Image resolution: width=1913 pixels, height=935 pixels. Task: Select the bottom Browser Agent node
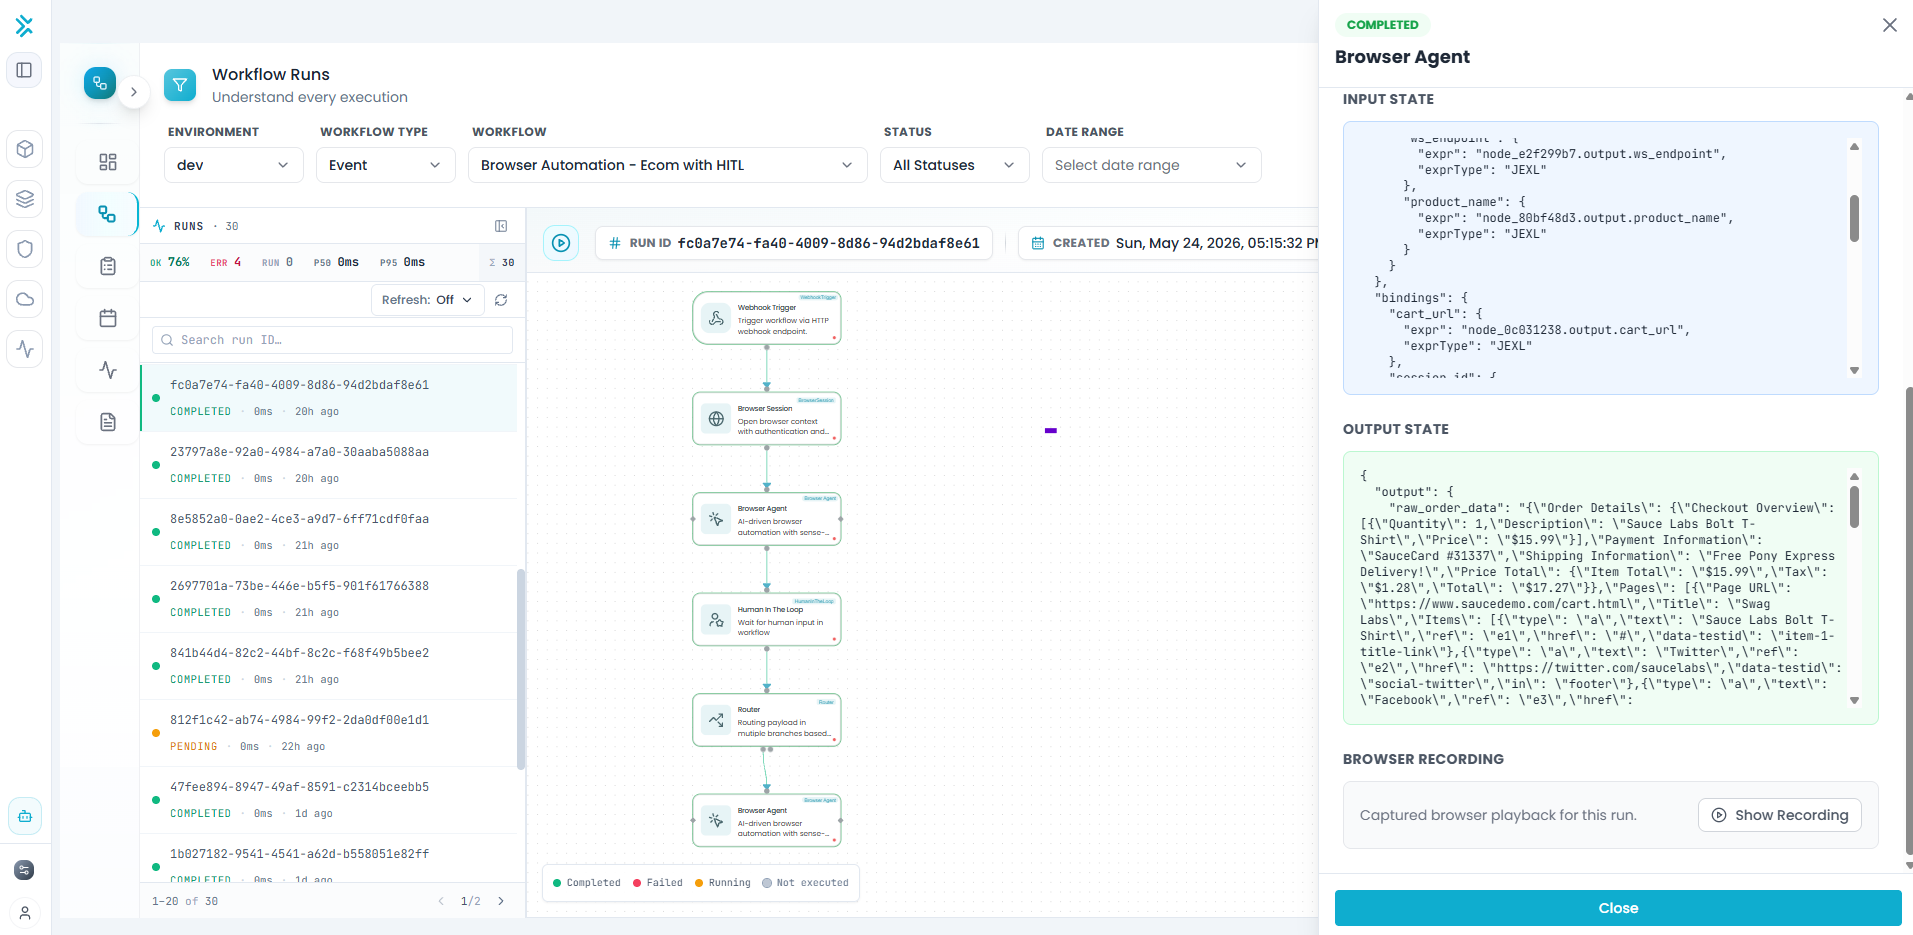tap(767, 821)
